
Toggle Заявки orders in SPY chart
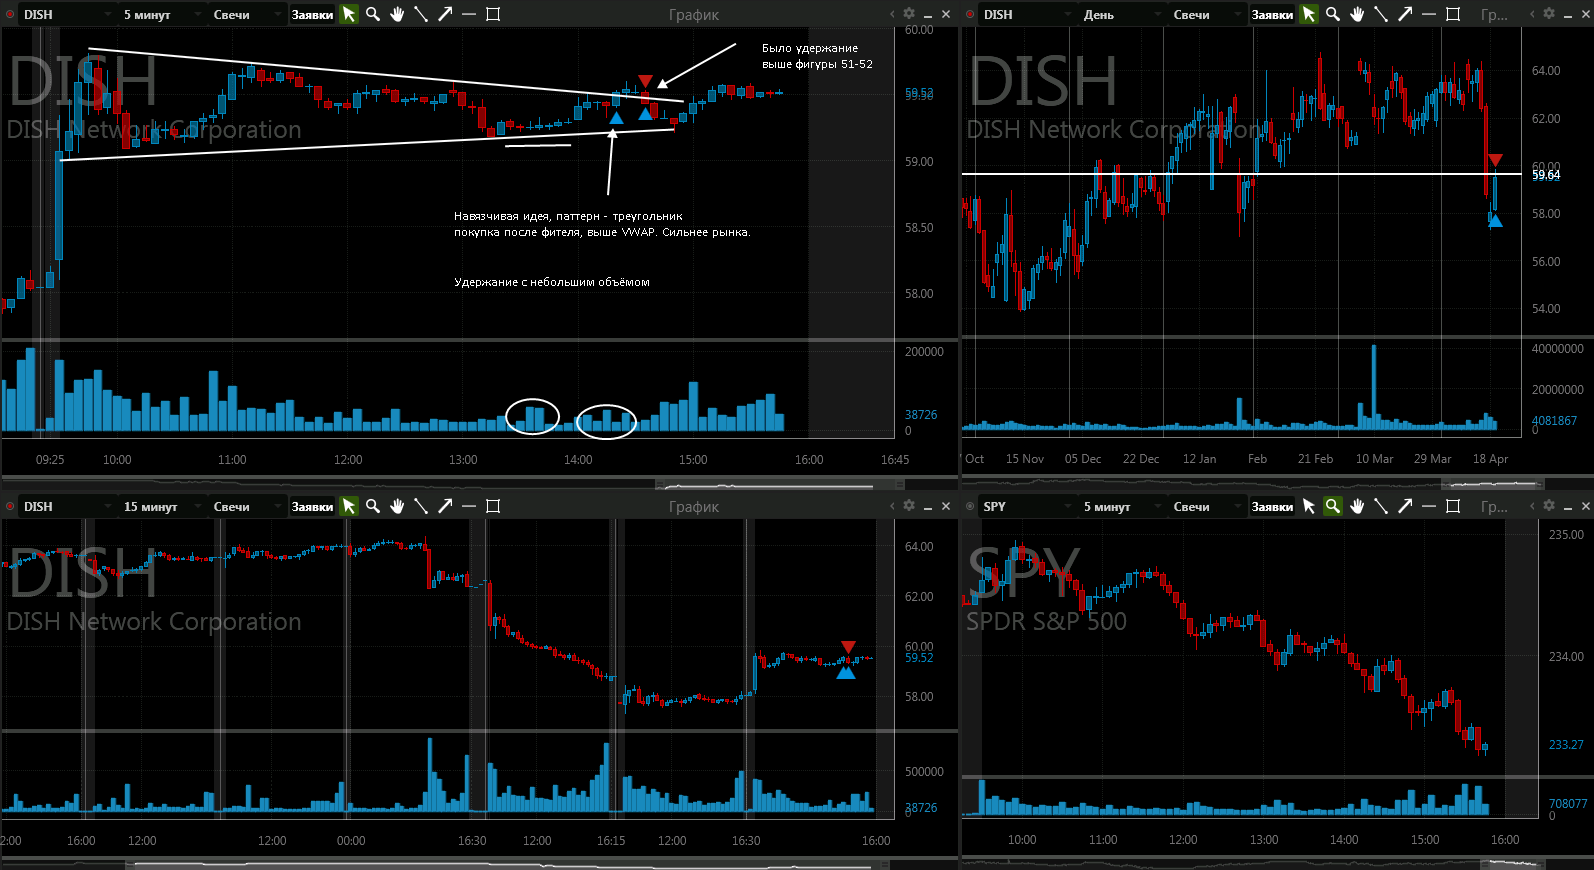(x=1272, y=506)
